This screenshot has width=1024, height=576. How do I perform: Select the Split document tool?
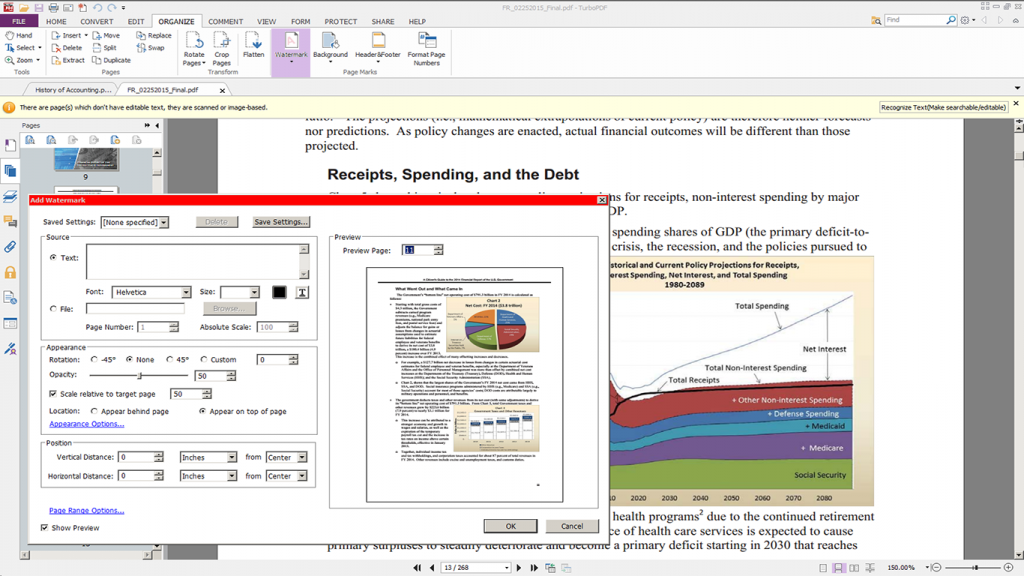click(104, 48)
